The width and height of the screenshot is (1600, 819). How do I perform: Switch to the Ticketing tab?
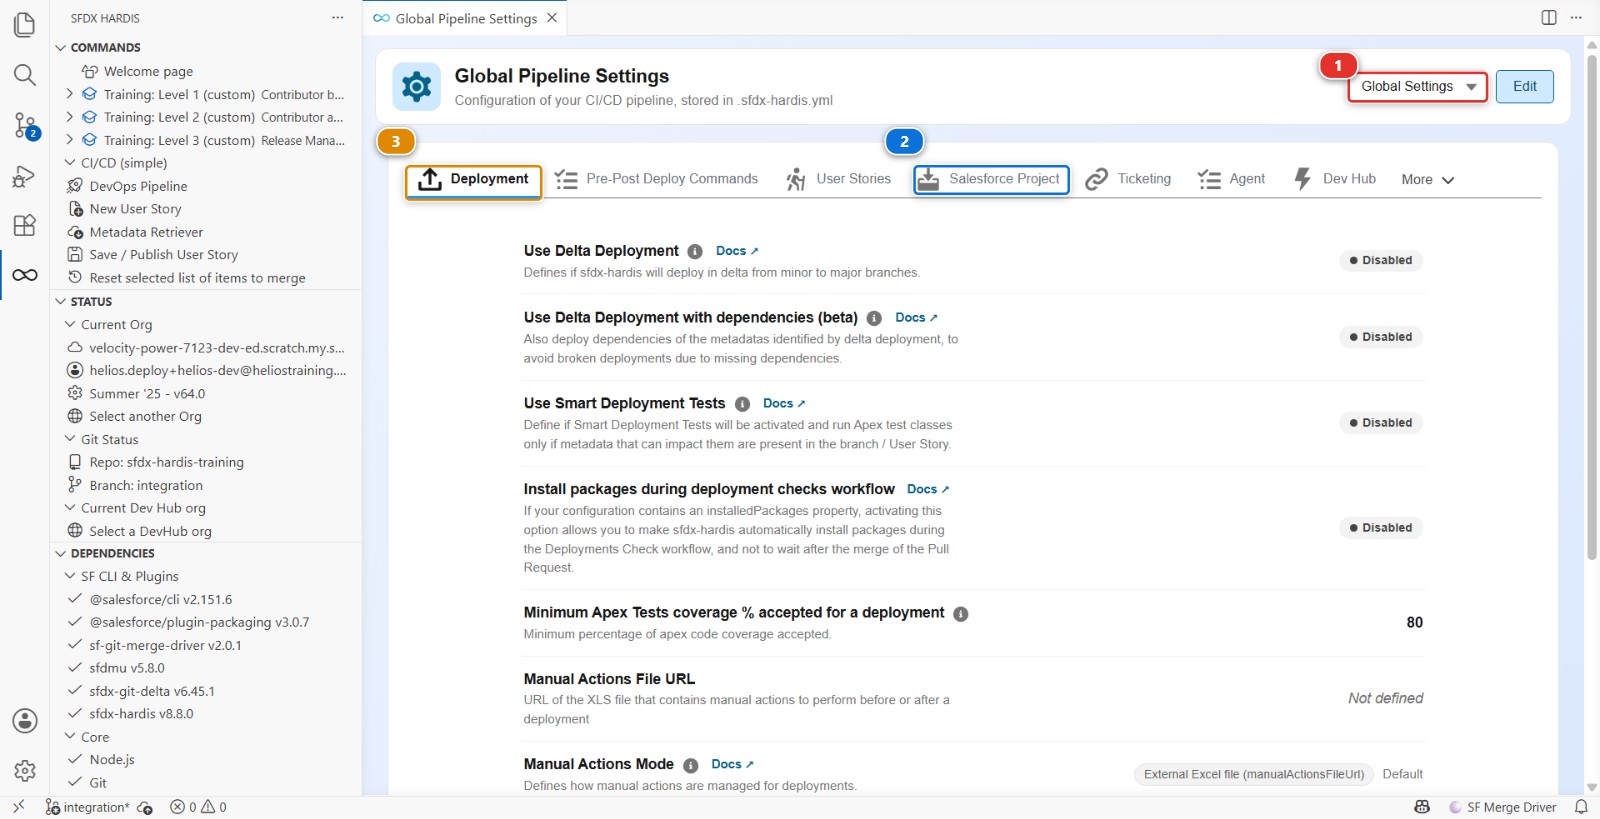click(1128, 180)
